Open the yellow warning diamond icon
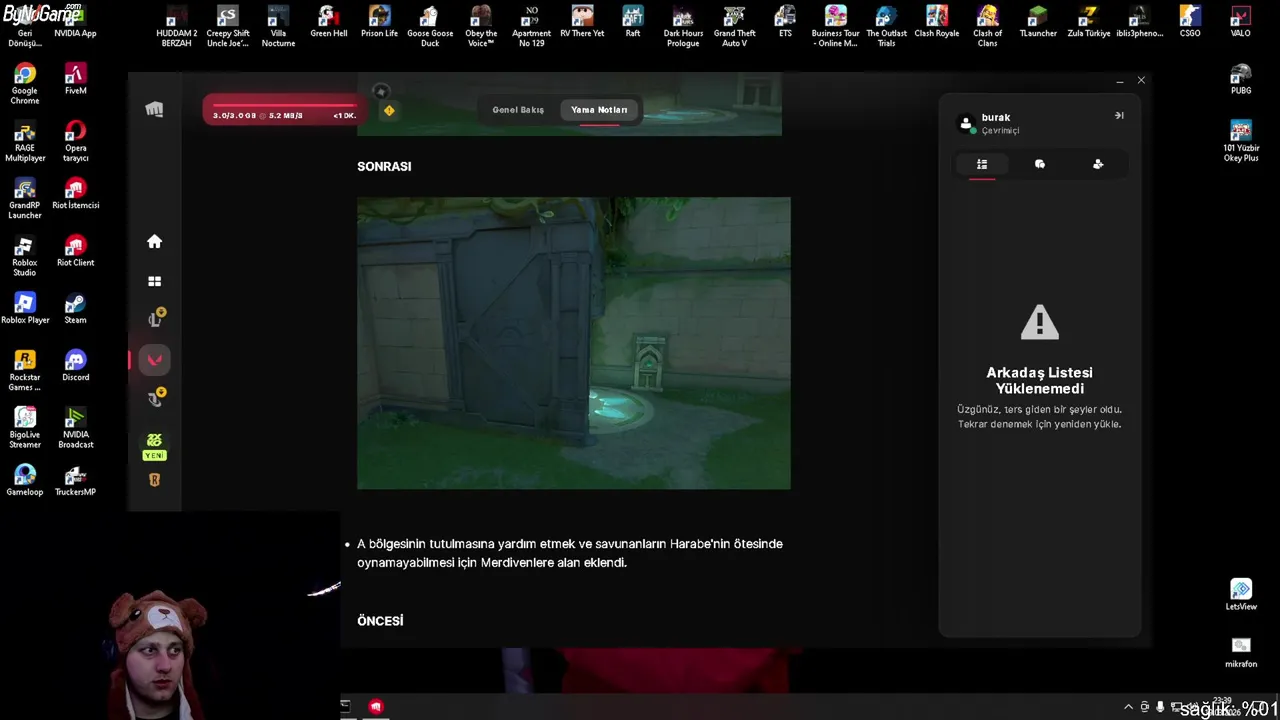Image resolution: width=1280 pixels, height=720 pixels. (389, 111)
